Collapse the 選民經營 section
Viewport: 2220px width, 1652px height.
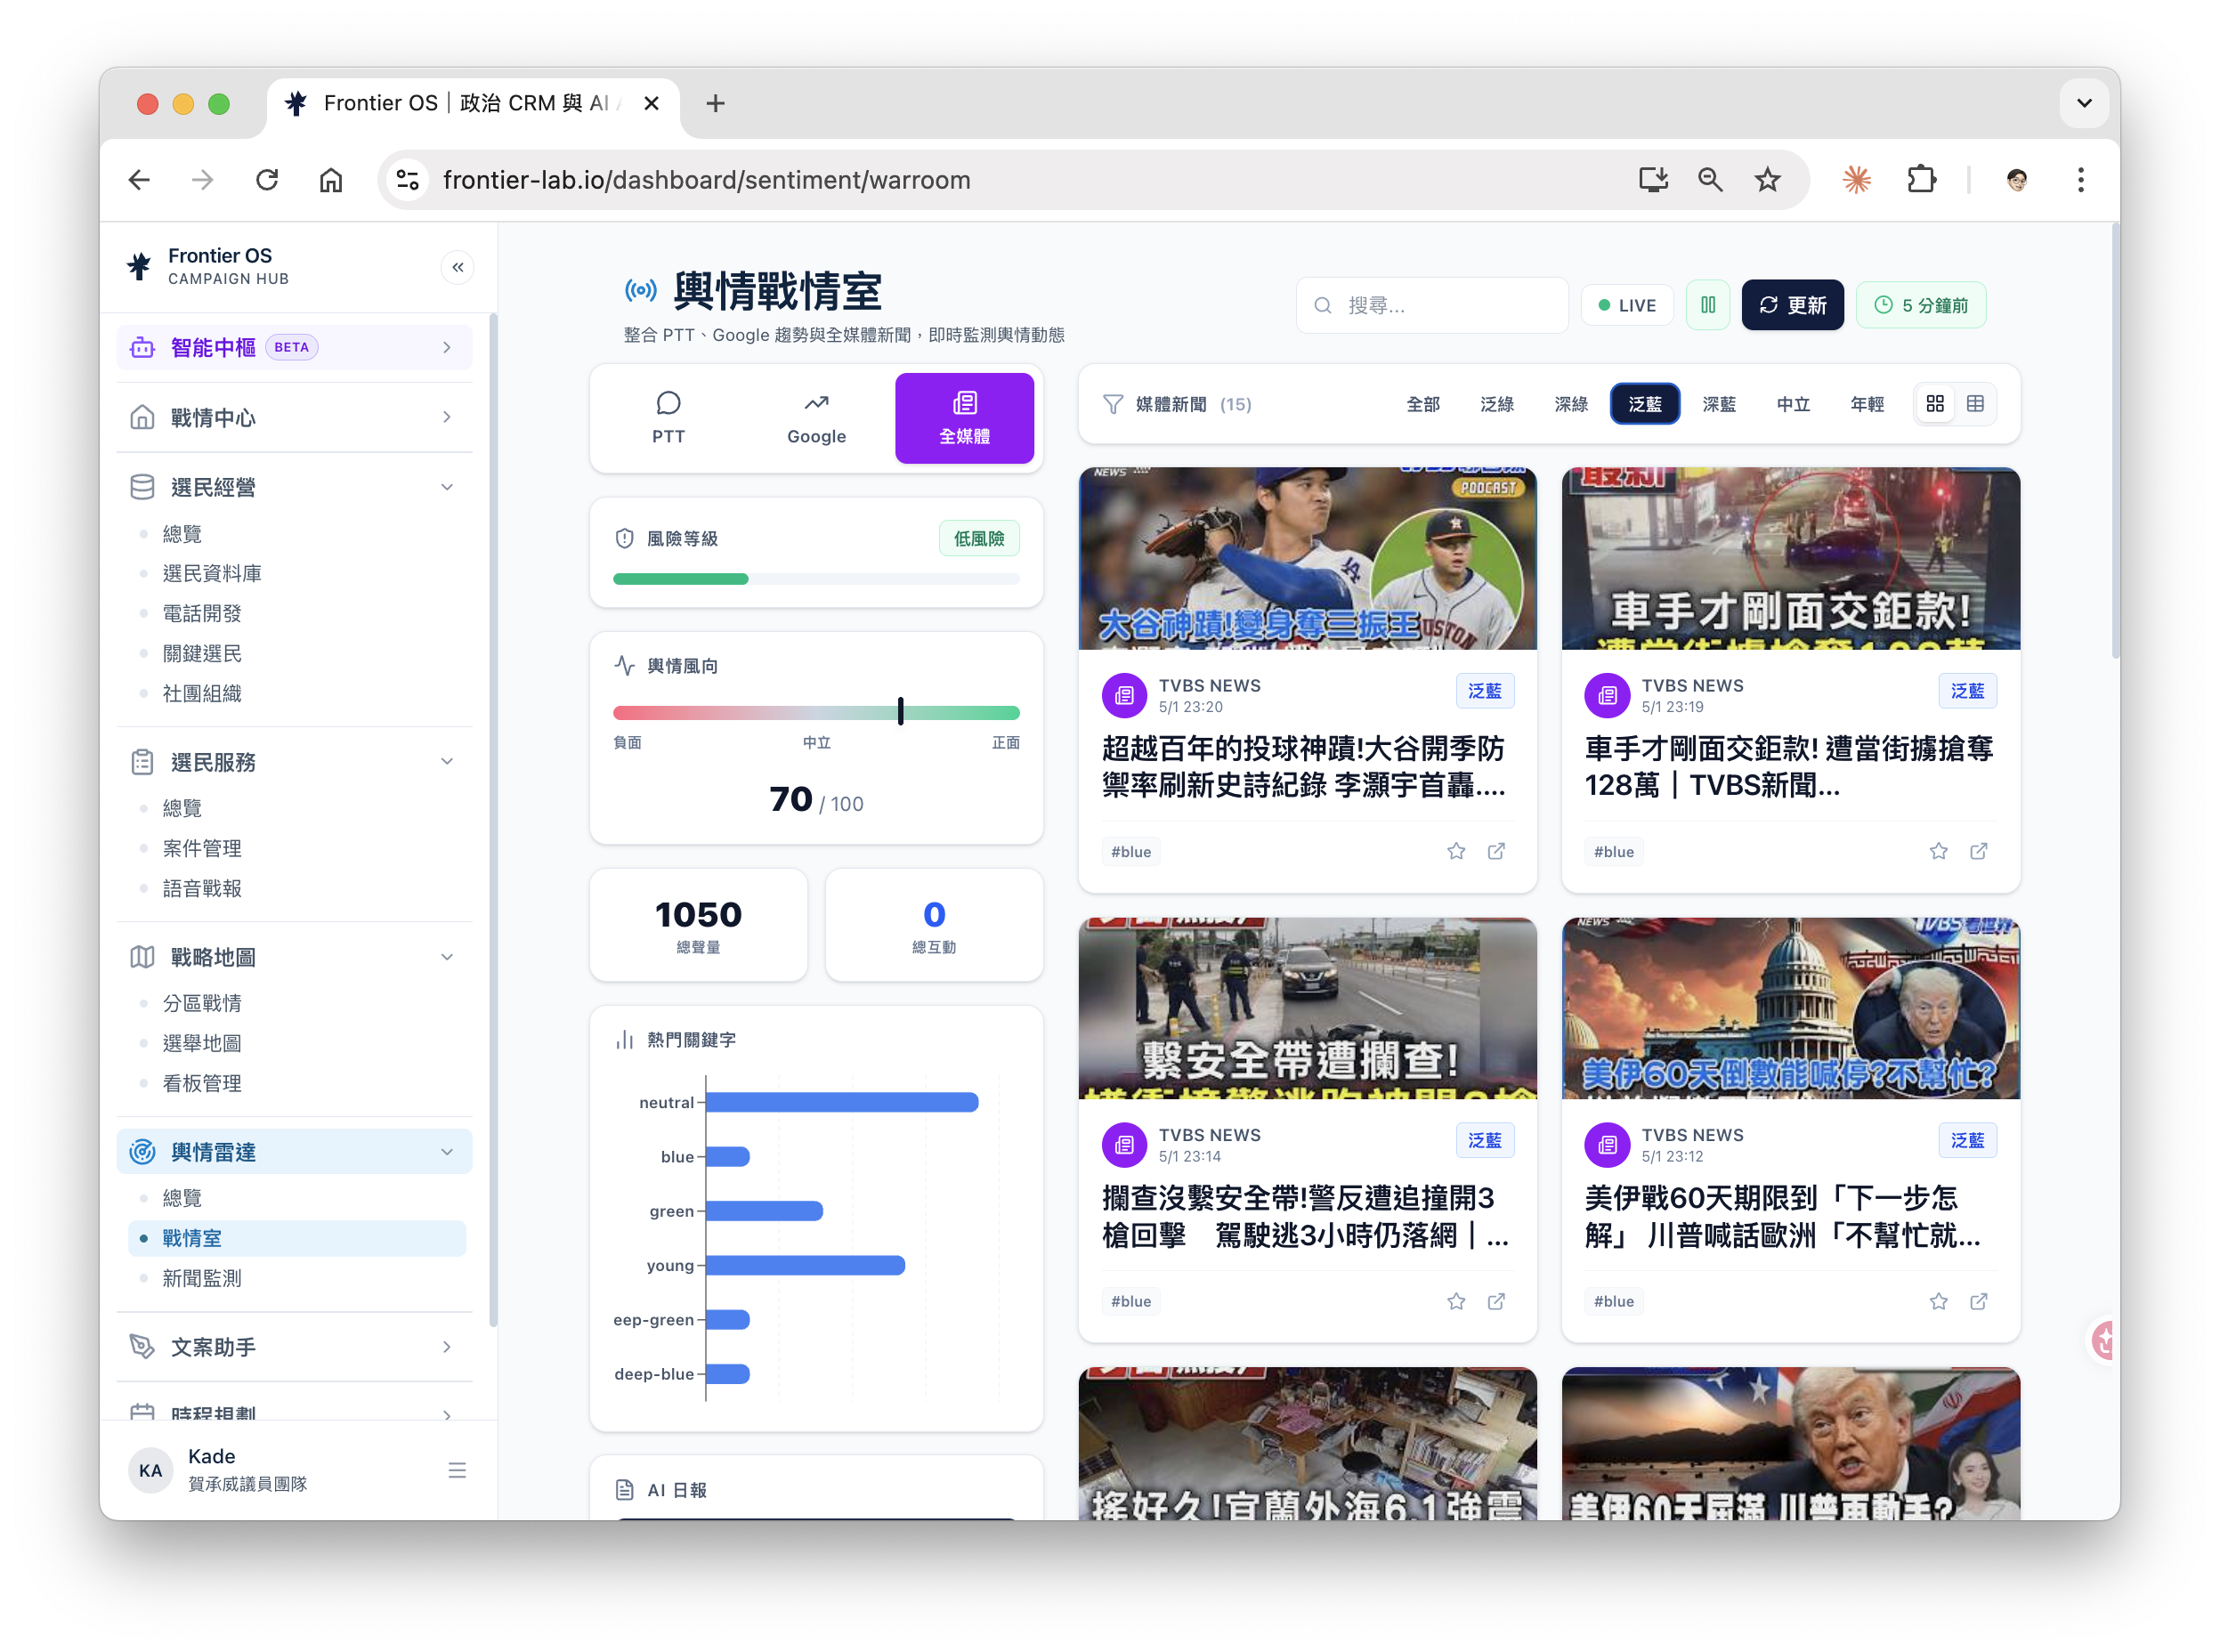click(x=294, y=487)
